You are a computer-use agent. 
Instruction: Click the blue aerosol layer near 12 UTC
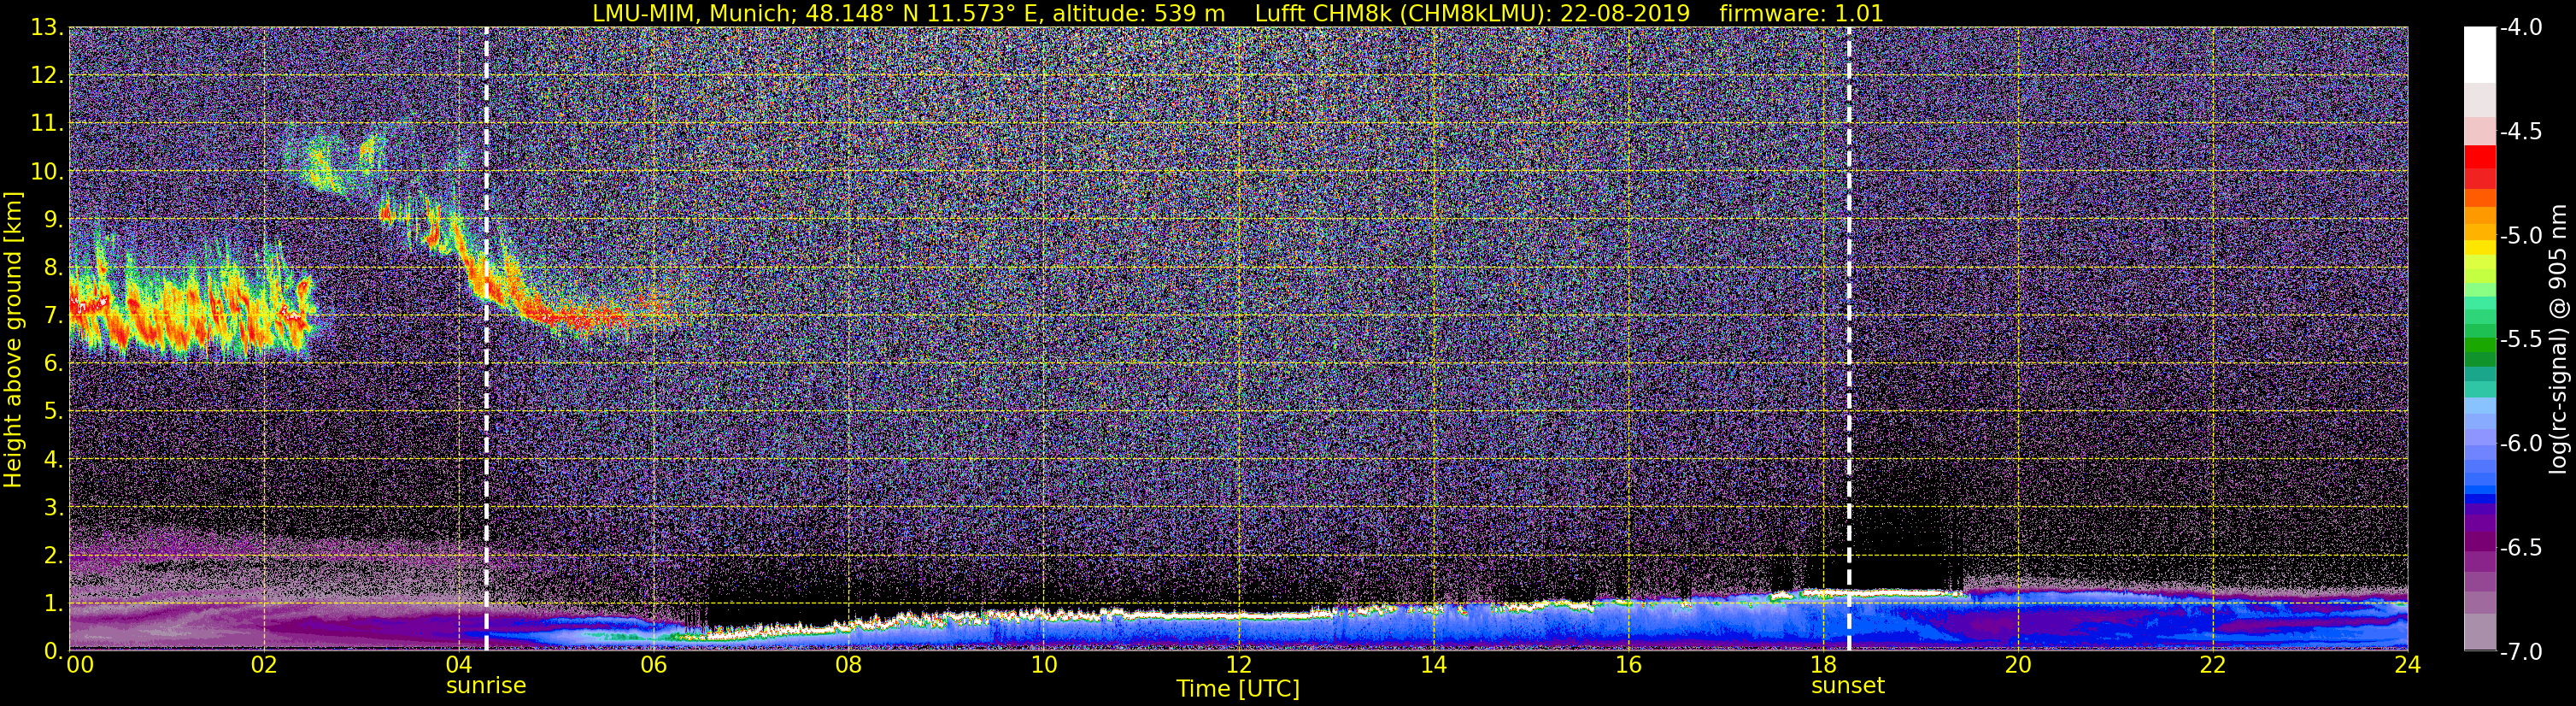tap(1238, 630)
